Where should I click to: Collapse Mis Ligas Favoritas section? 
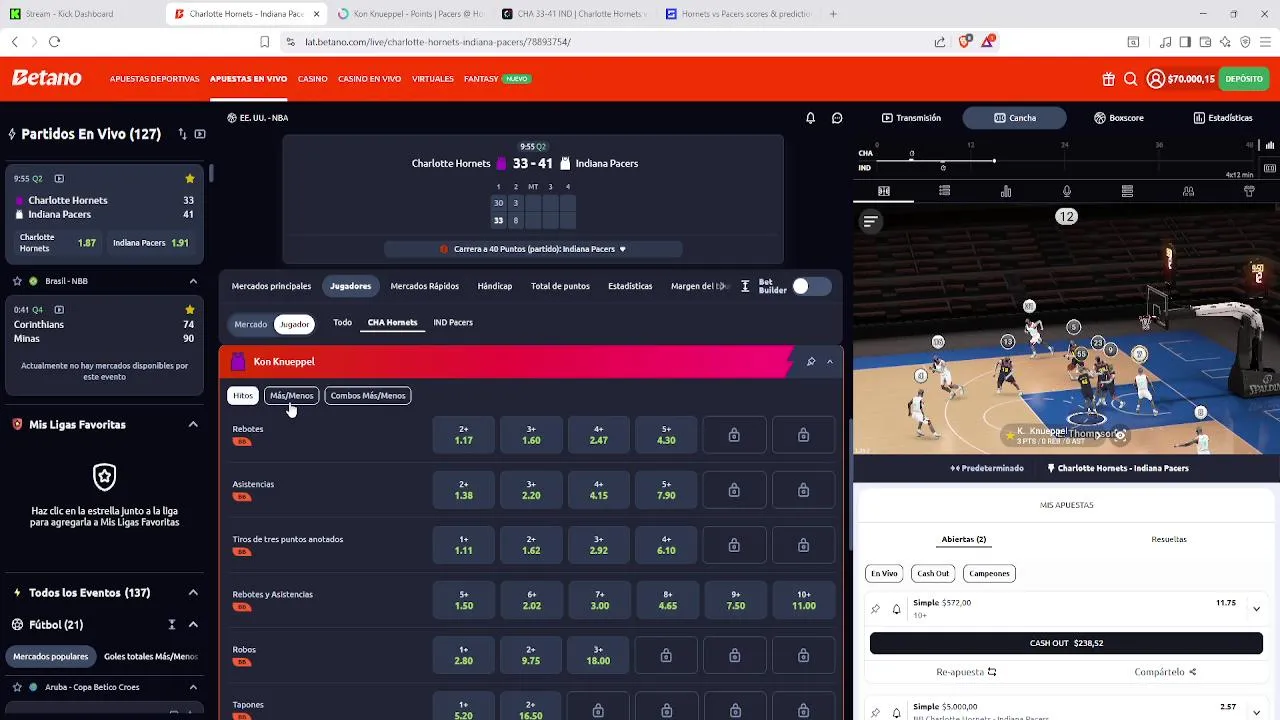(x=193, y=424)
